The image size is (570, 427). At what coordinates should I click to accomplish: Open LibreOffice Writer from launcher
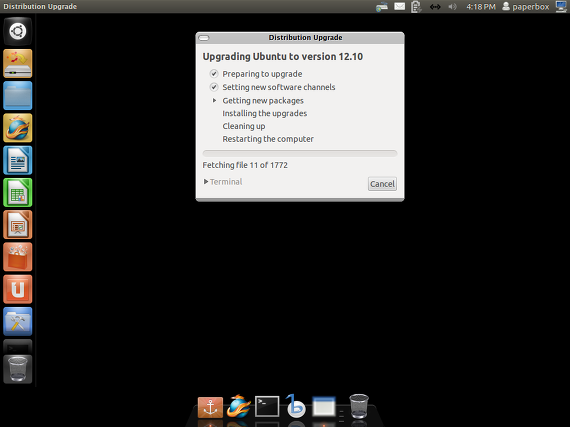click(17, 160)
